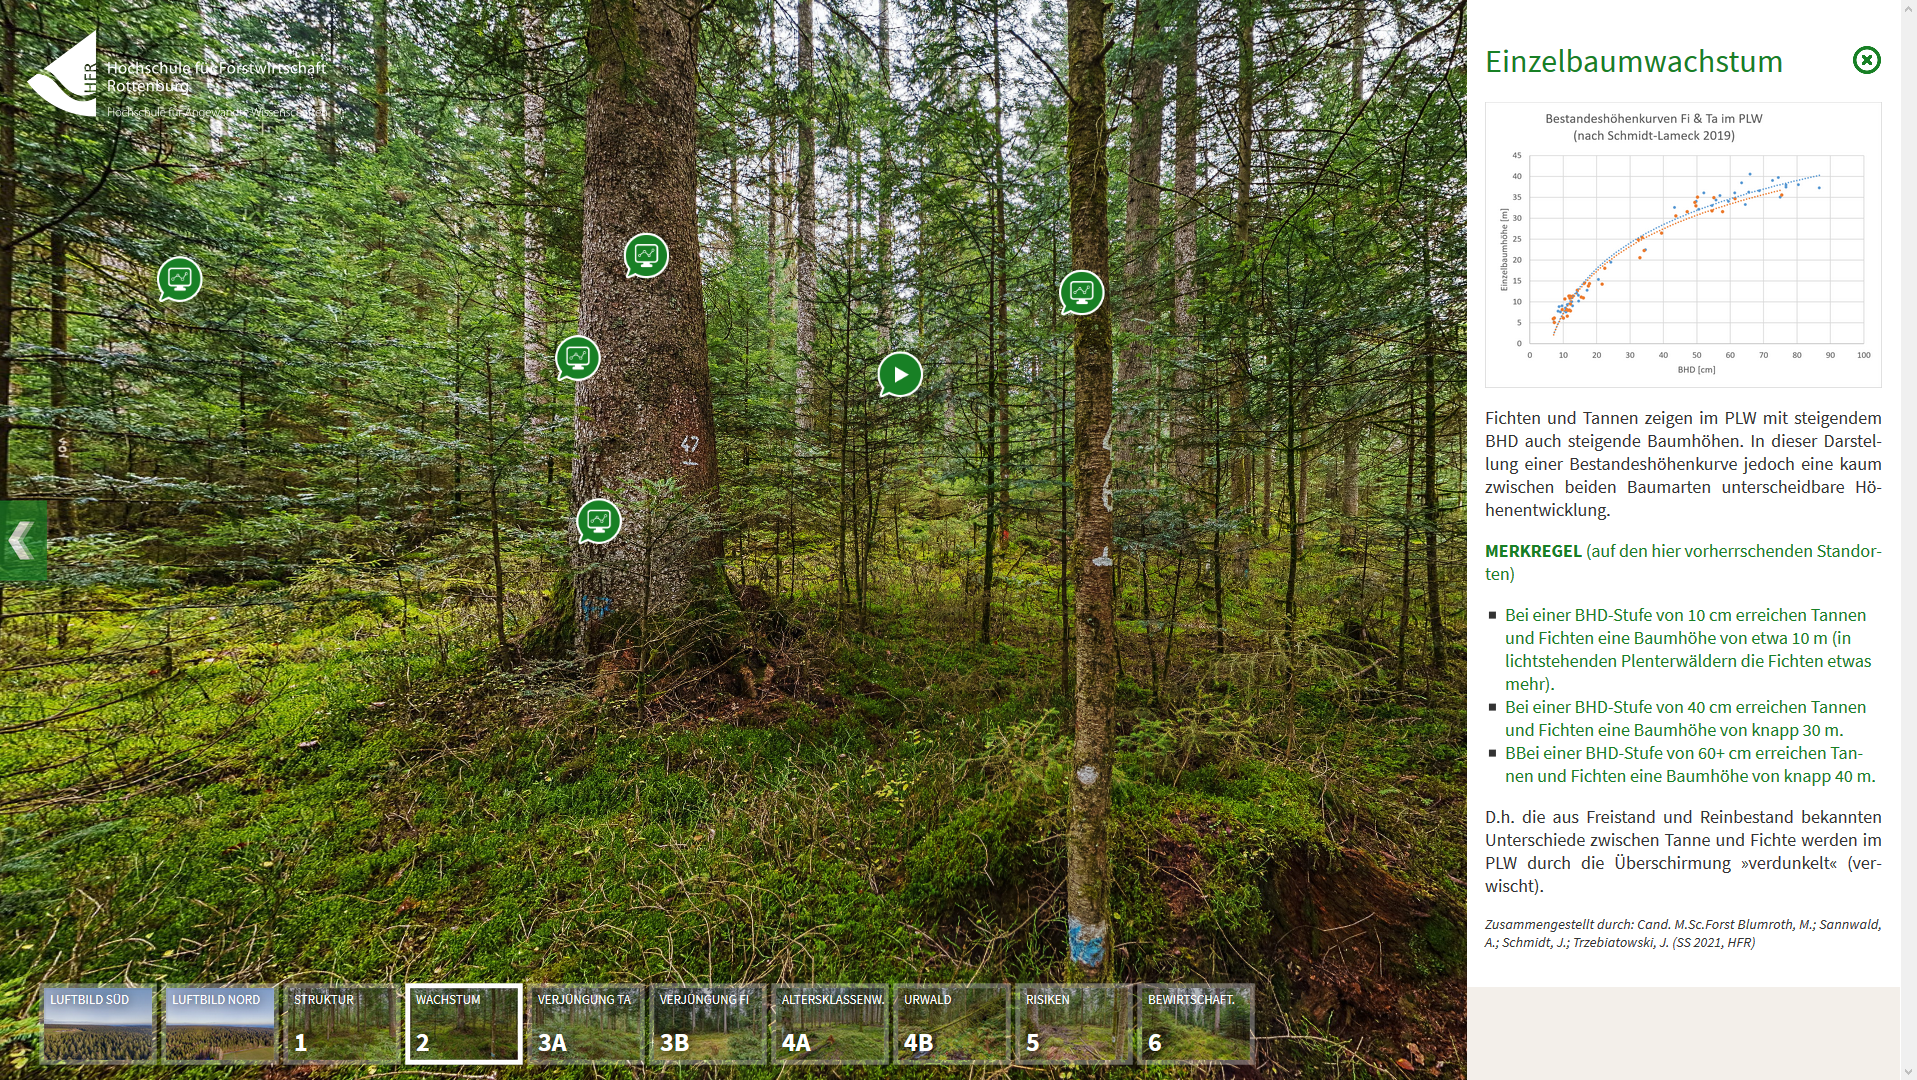Click the info hotspot on the thin right tree

tap(1081, 292)
